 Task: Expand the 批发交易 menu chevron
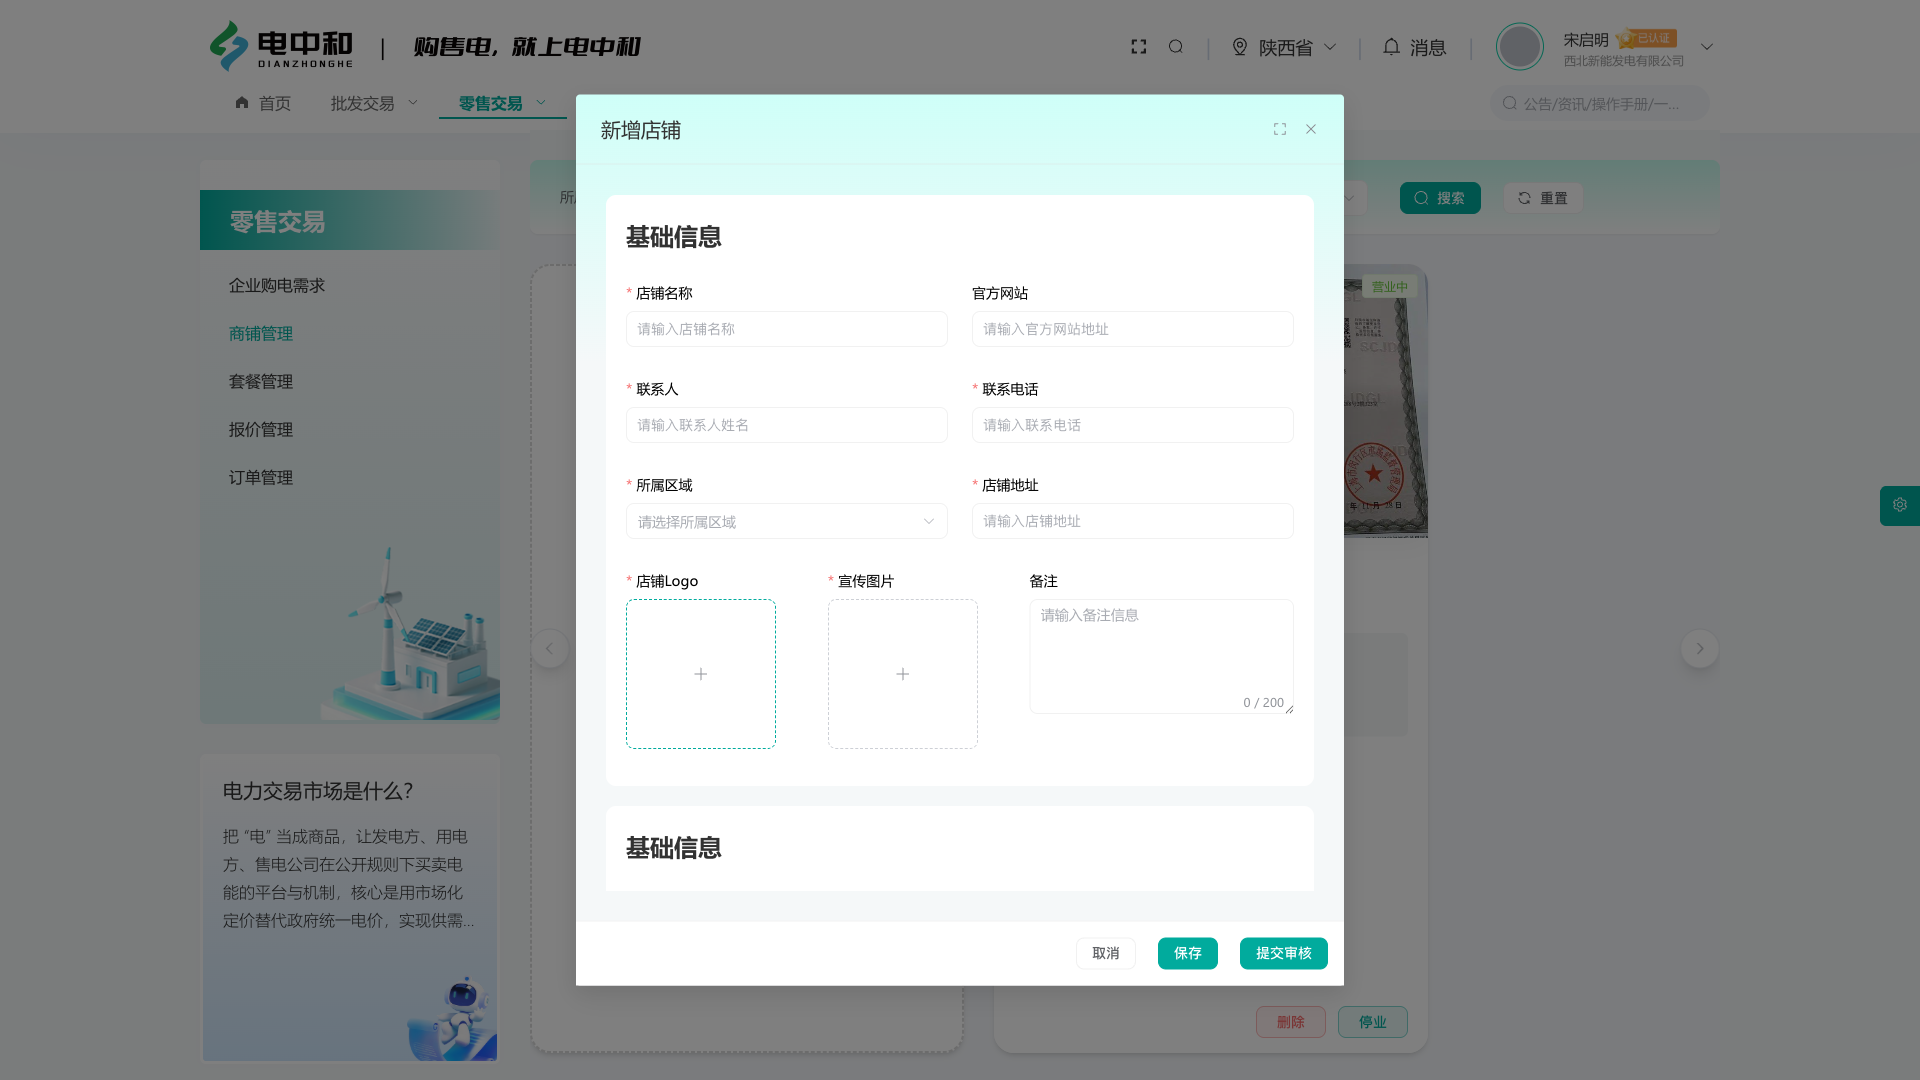tap(413, 102)
